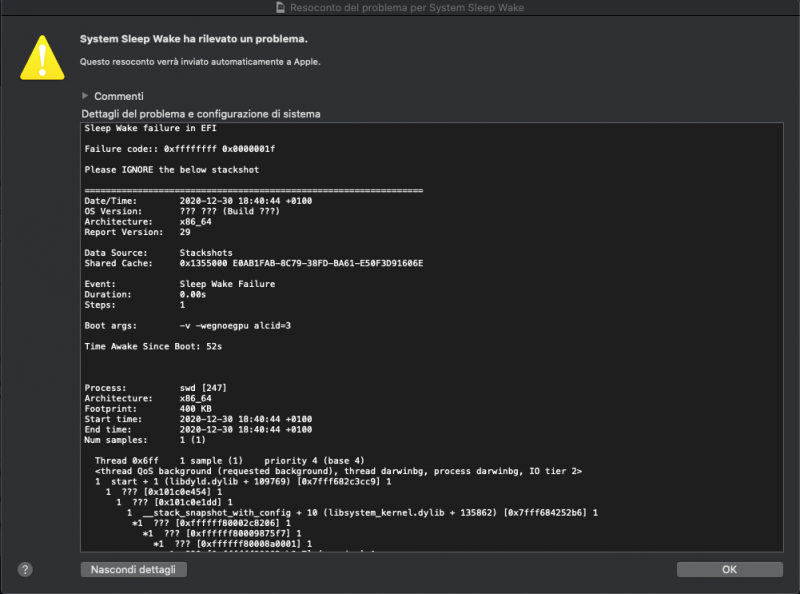This screenshot has width=800, height=594.
Task: Click the 'System Sleep Wake ha rilevato un problema' heading
Action: tap(194, 39)
